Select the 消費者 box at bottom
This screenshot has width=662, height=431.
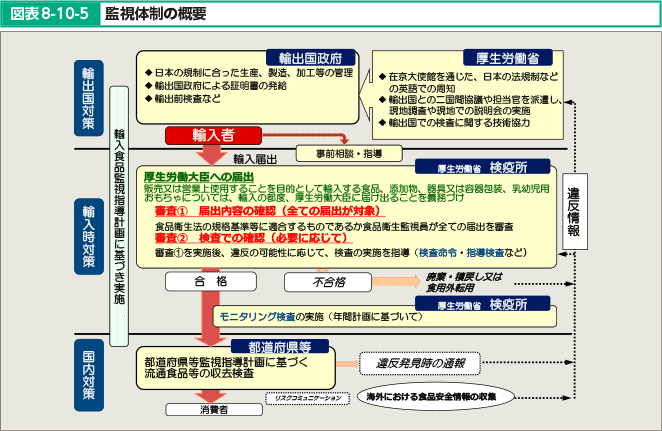212,410
